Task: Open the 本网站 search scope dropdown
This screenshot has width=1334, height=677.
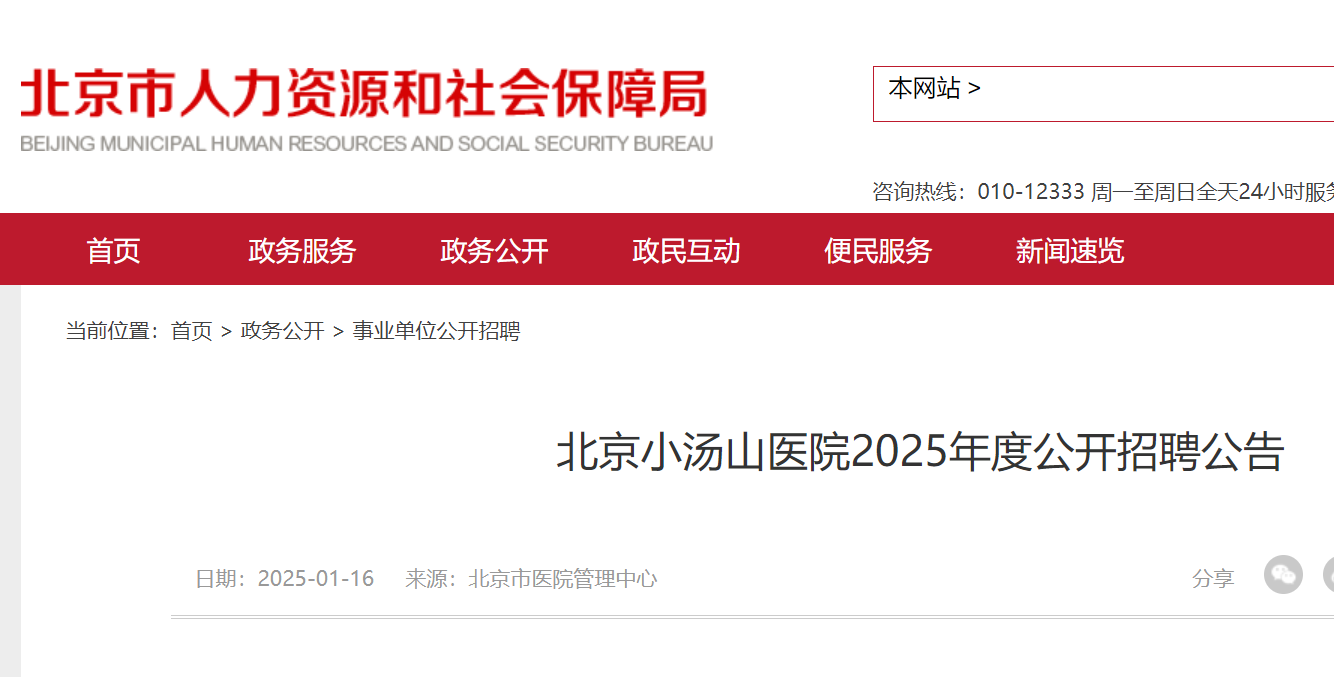Action: tap(934, 89)
